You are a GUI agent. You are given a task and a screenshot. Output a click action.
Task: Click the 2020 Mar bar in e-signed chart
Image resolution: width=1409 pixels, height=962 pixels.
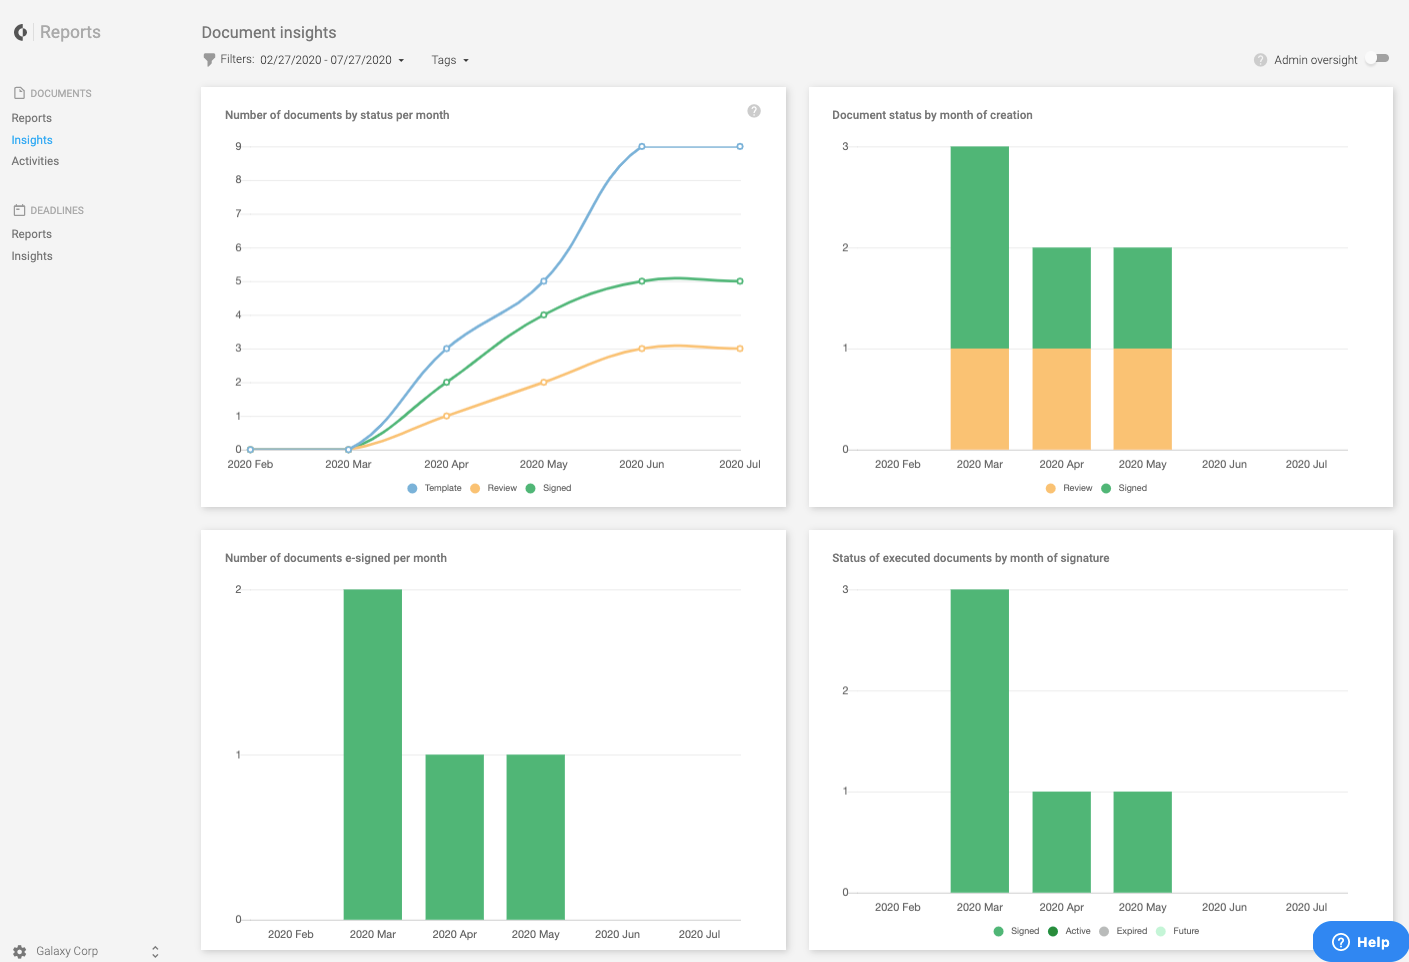[x=372, y=754]
